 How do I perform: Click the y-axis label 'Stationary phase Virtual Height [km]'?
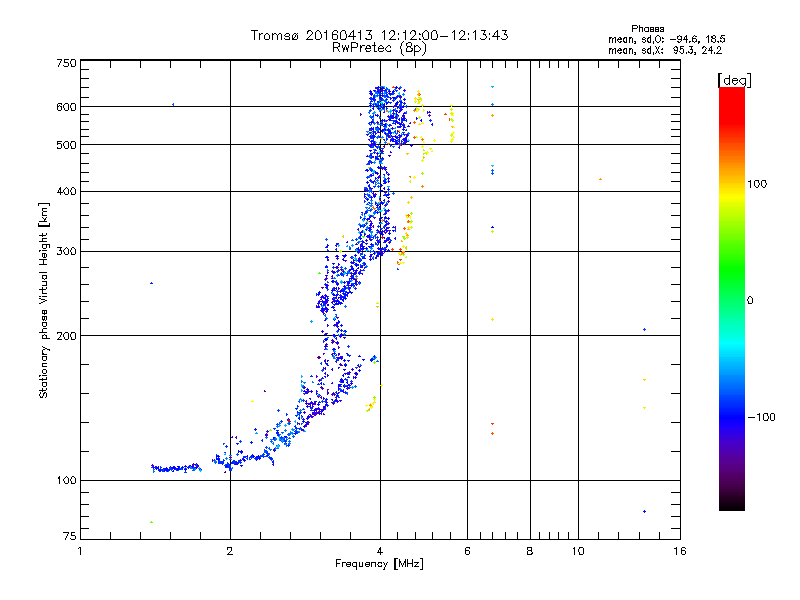click(43, 300)
